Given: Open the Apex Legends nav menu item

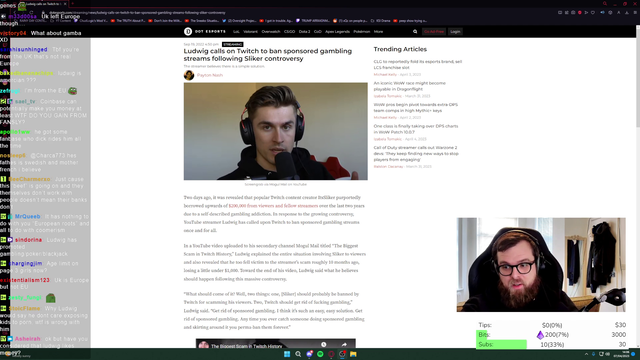Looking at the screenshot, I should (x=337, y=31).
